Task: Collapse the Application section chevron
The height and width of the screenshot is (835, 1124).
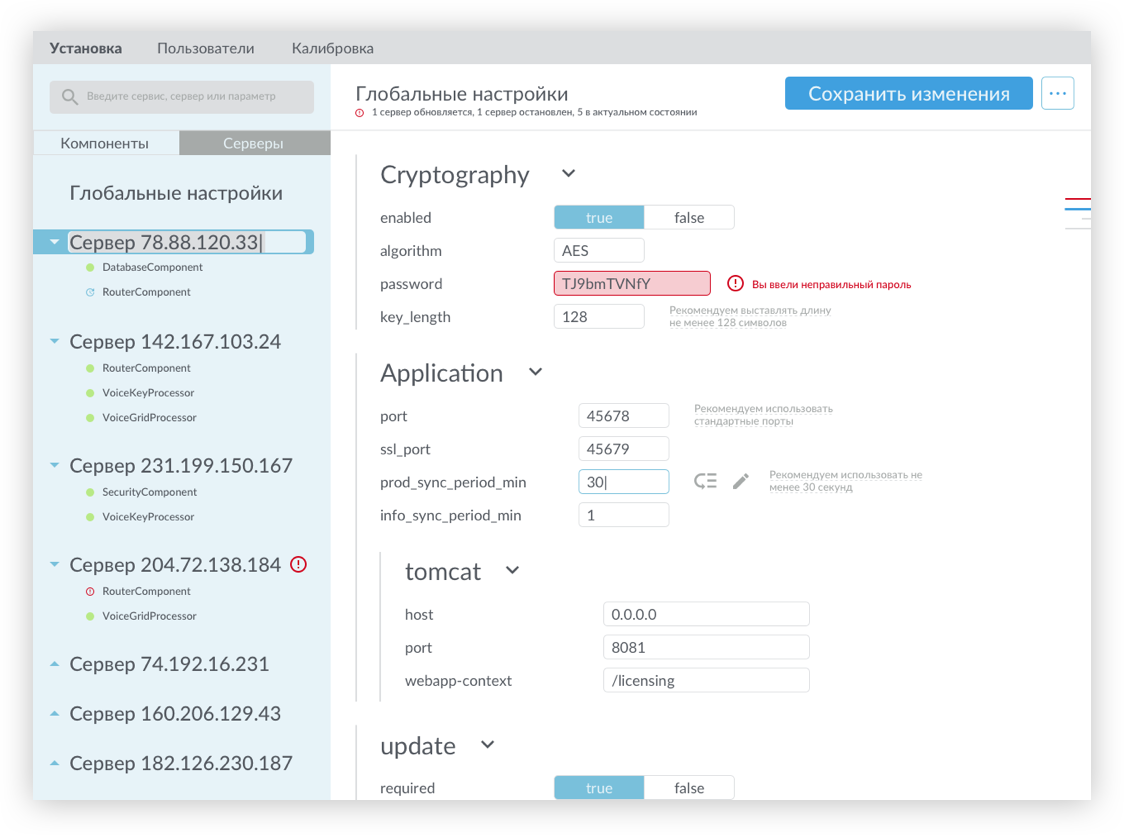Action: click(x=535, y=372)
